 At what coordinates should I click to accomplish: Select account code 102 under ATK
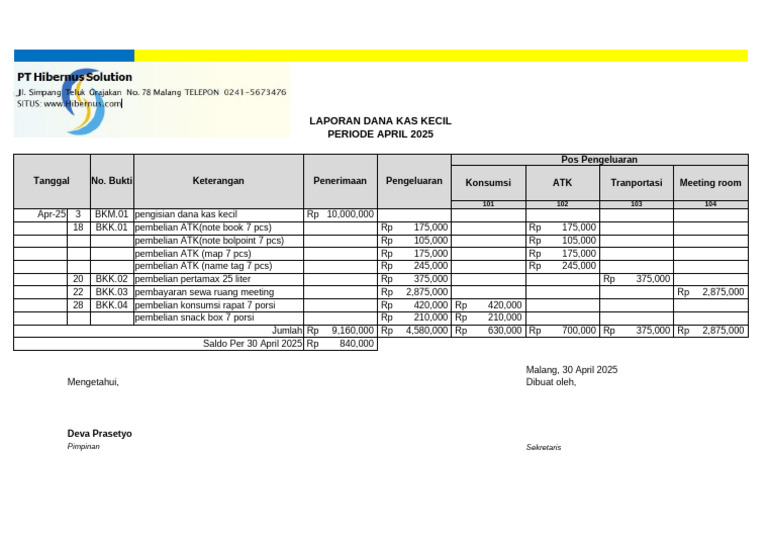point(562,204)
